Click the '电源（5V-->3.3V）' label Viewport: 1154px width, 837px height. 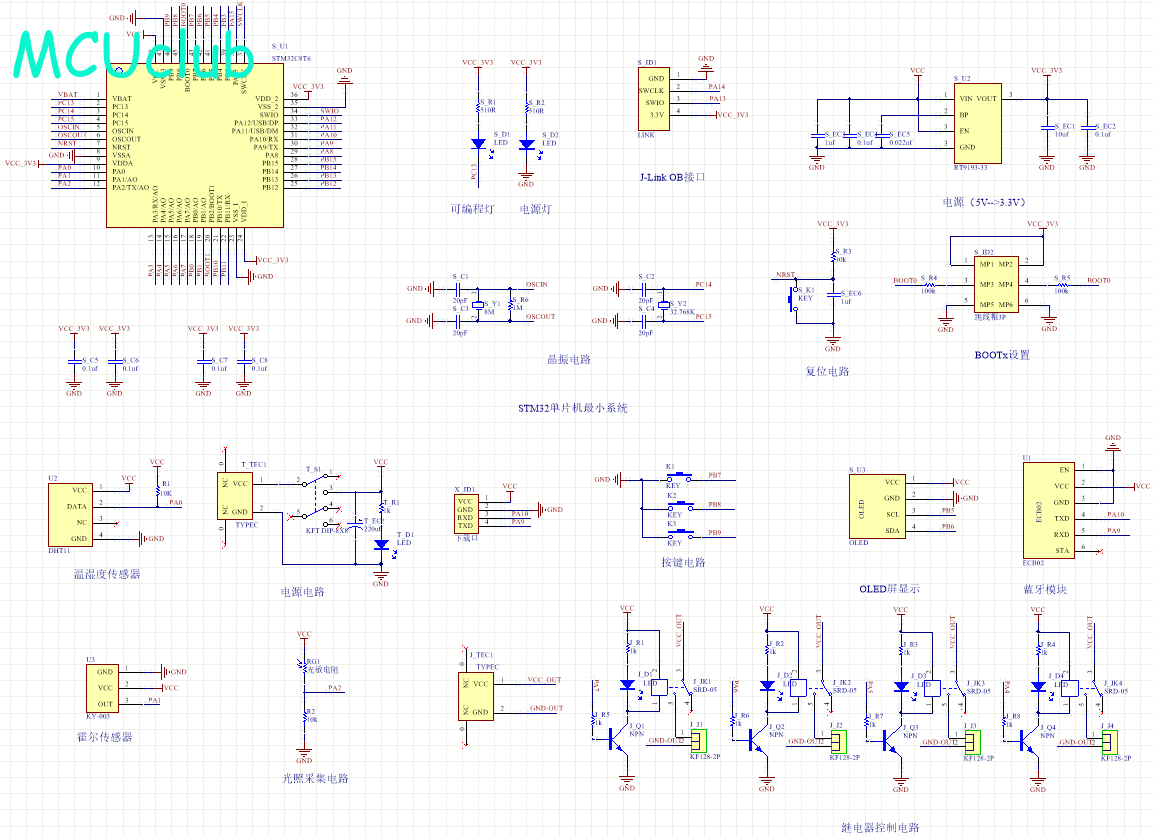coord(984,202)
